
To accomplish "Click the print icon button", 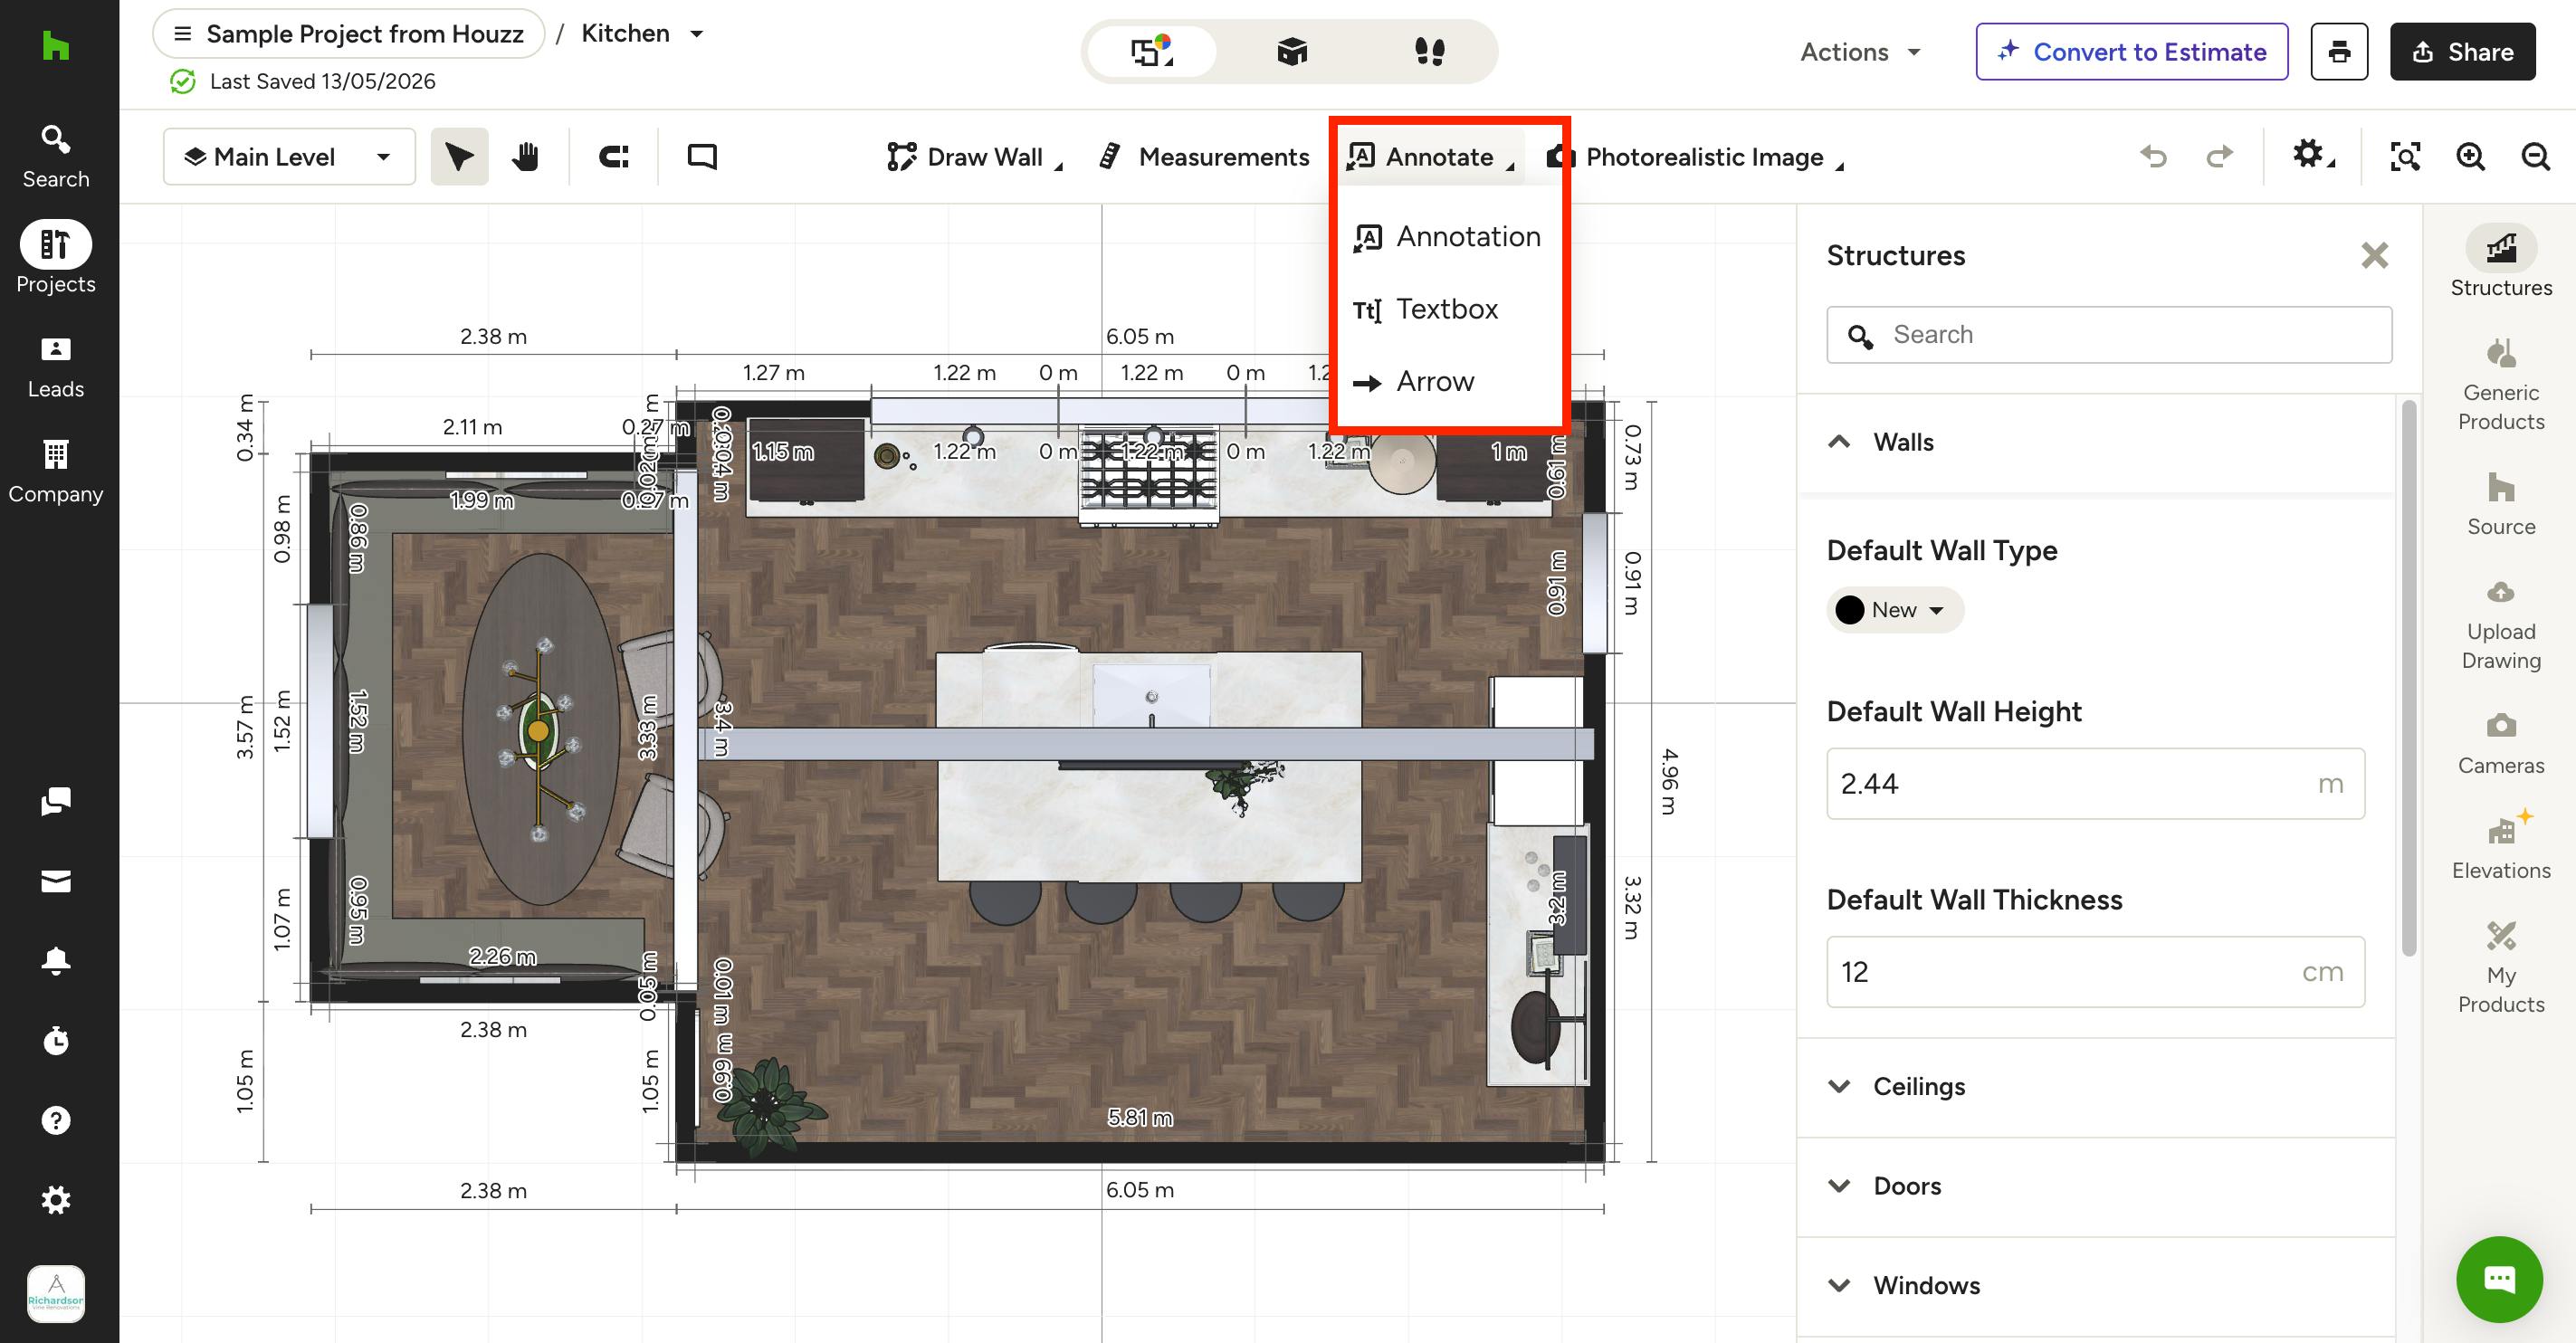I will pyautogui.click(x=2339, y=52).
